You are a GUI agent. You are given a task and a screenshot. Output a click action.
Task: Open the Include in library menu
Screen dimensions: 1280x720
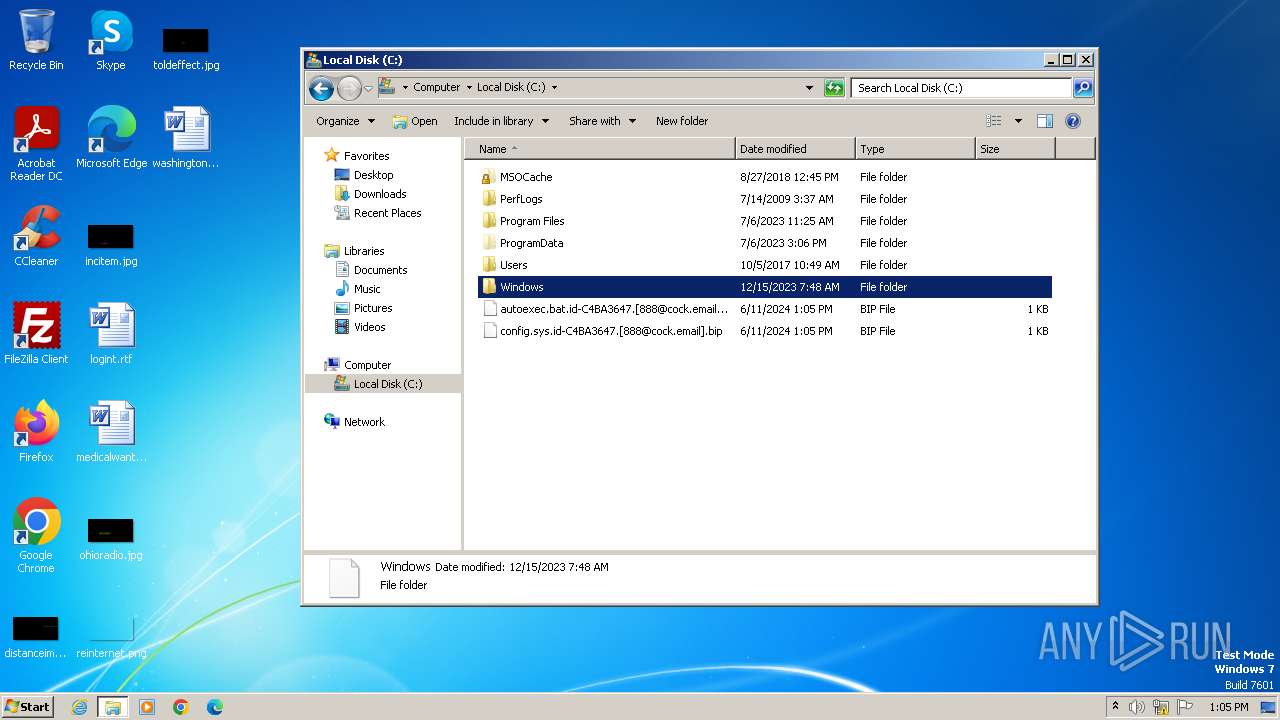[x=502, y=121]
